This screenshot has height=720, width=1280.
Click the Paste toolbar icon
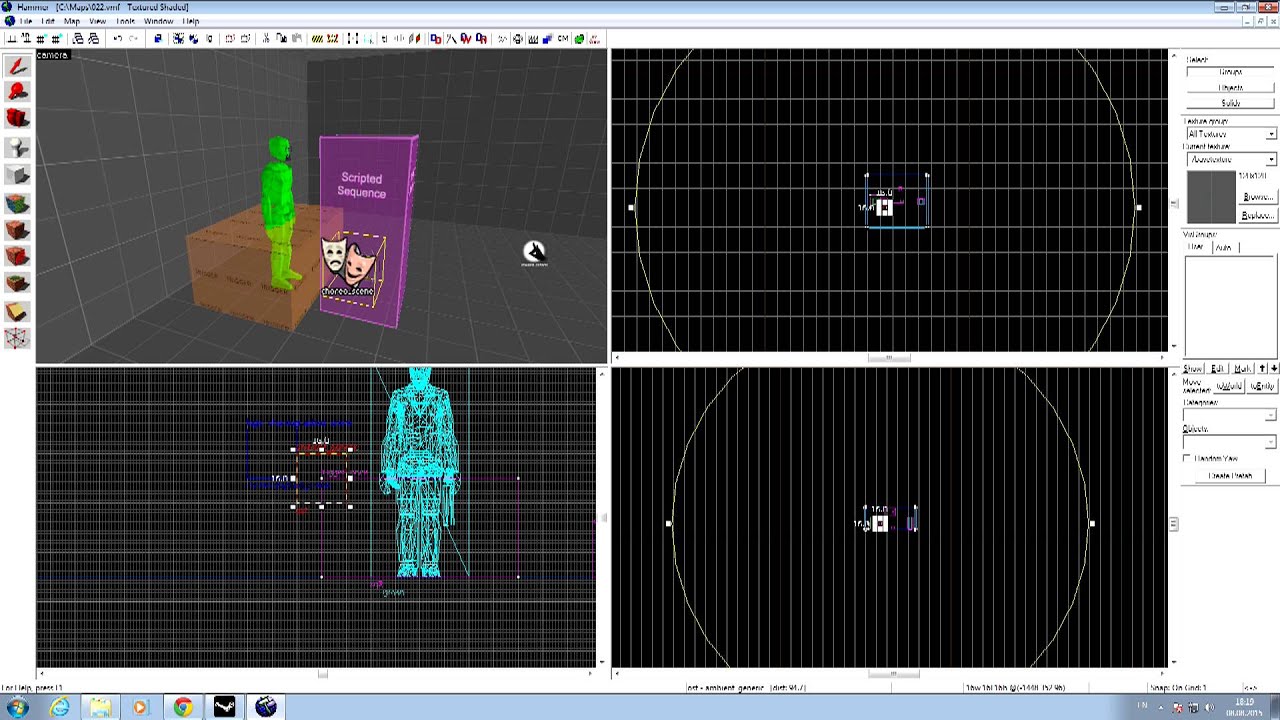click(298, 39)
